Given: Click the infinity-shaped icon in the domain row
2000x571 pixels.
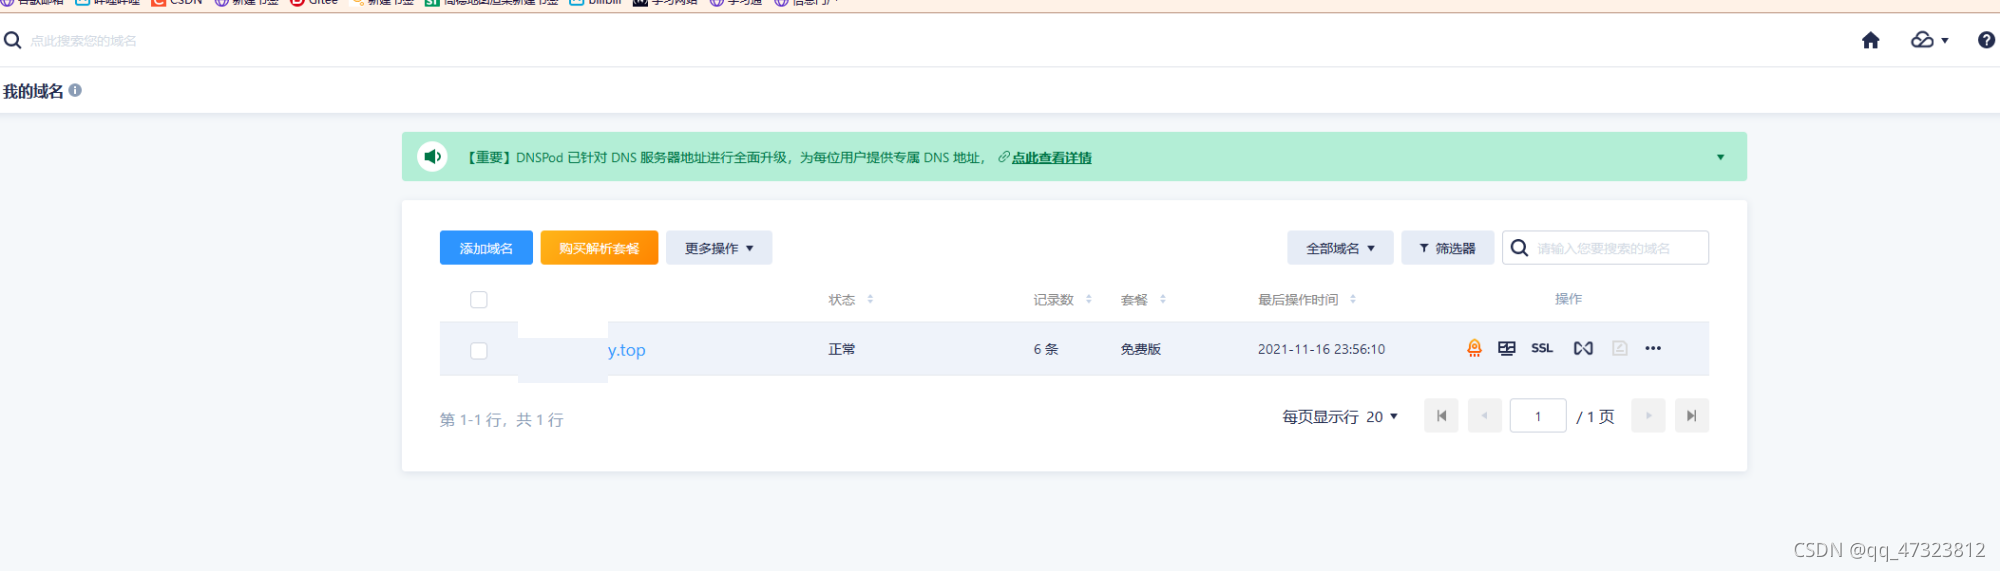Looking at the screenshot, I should 1583,348.
